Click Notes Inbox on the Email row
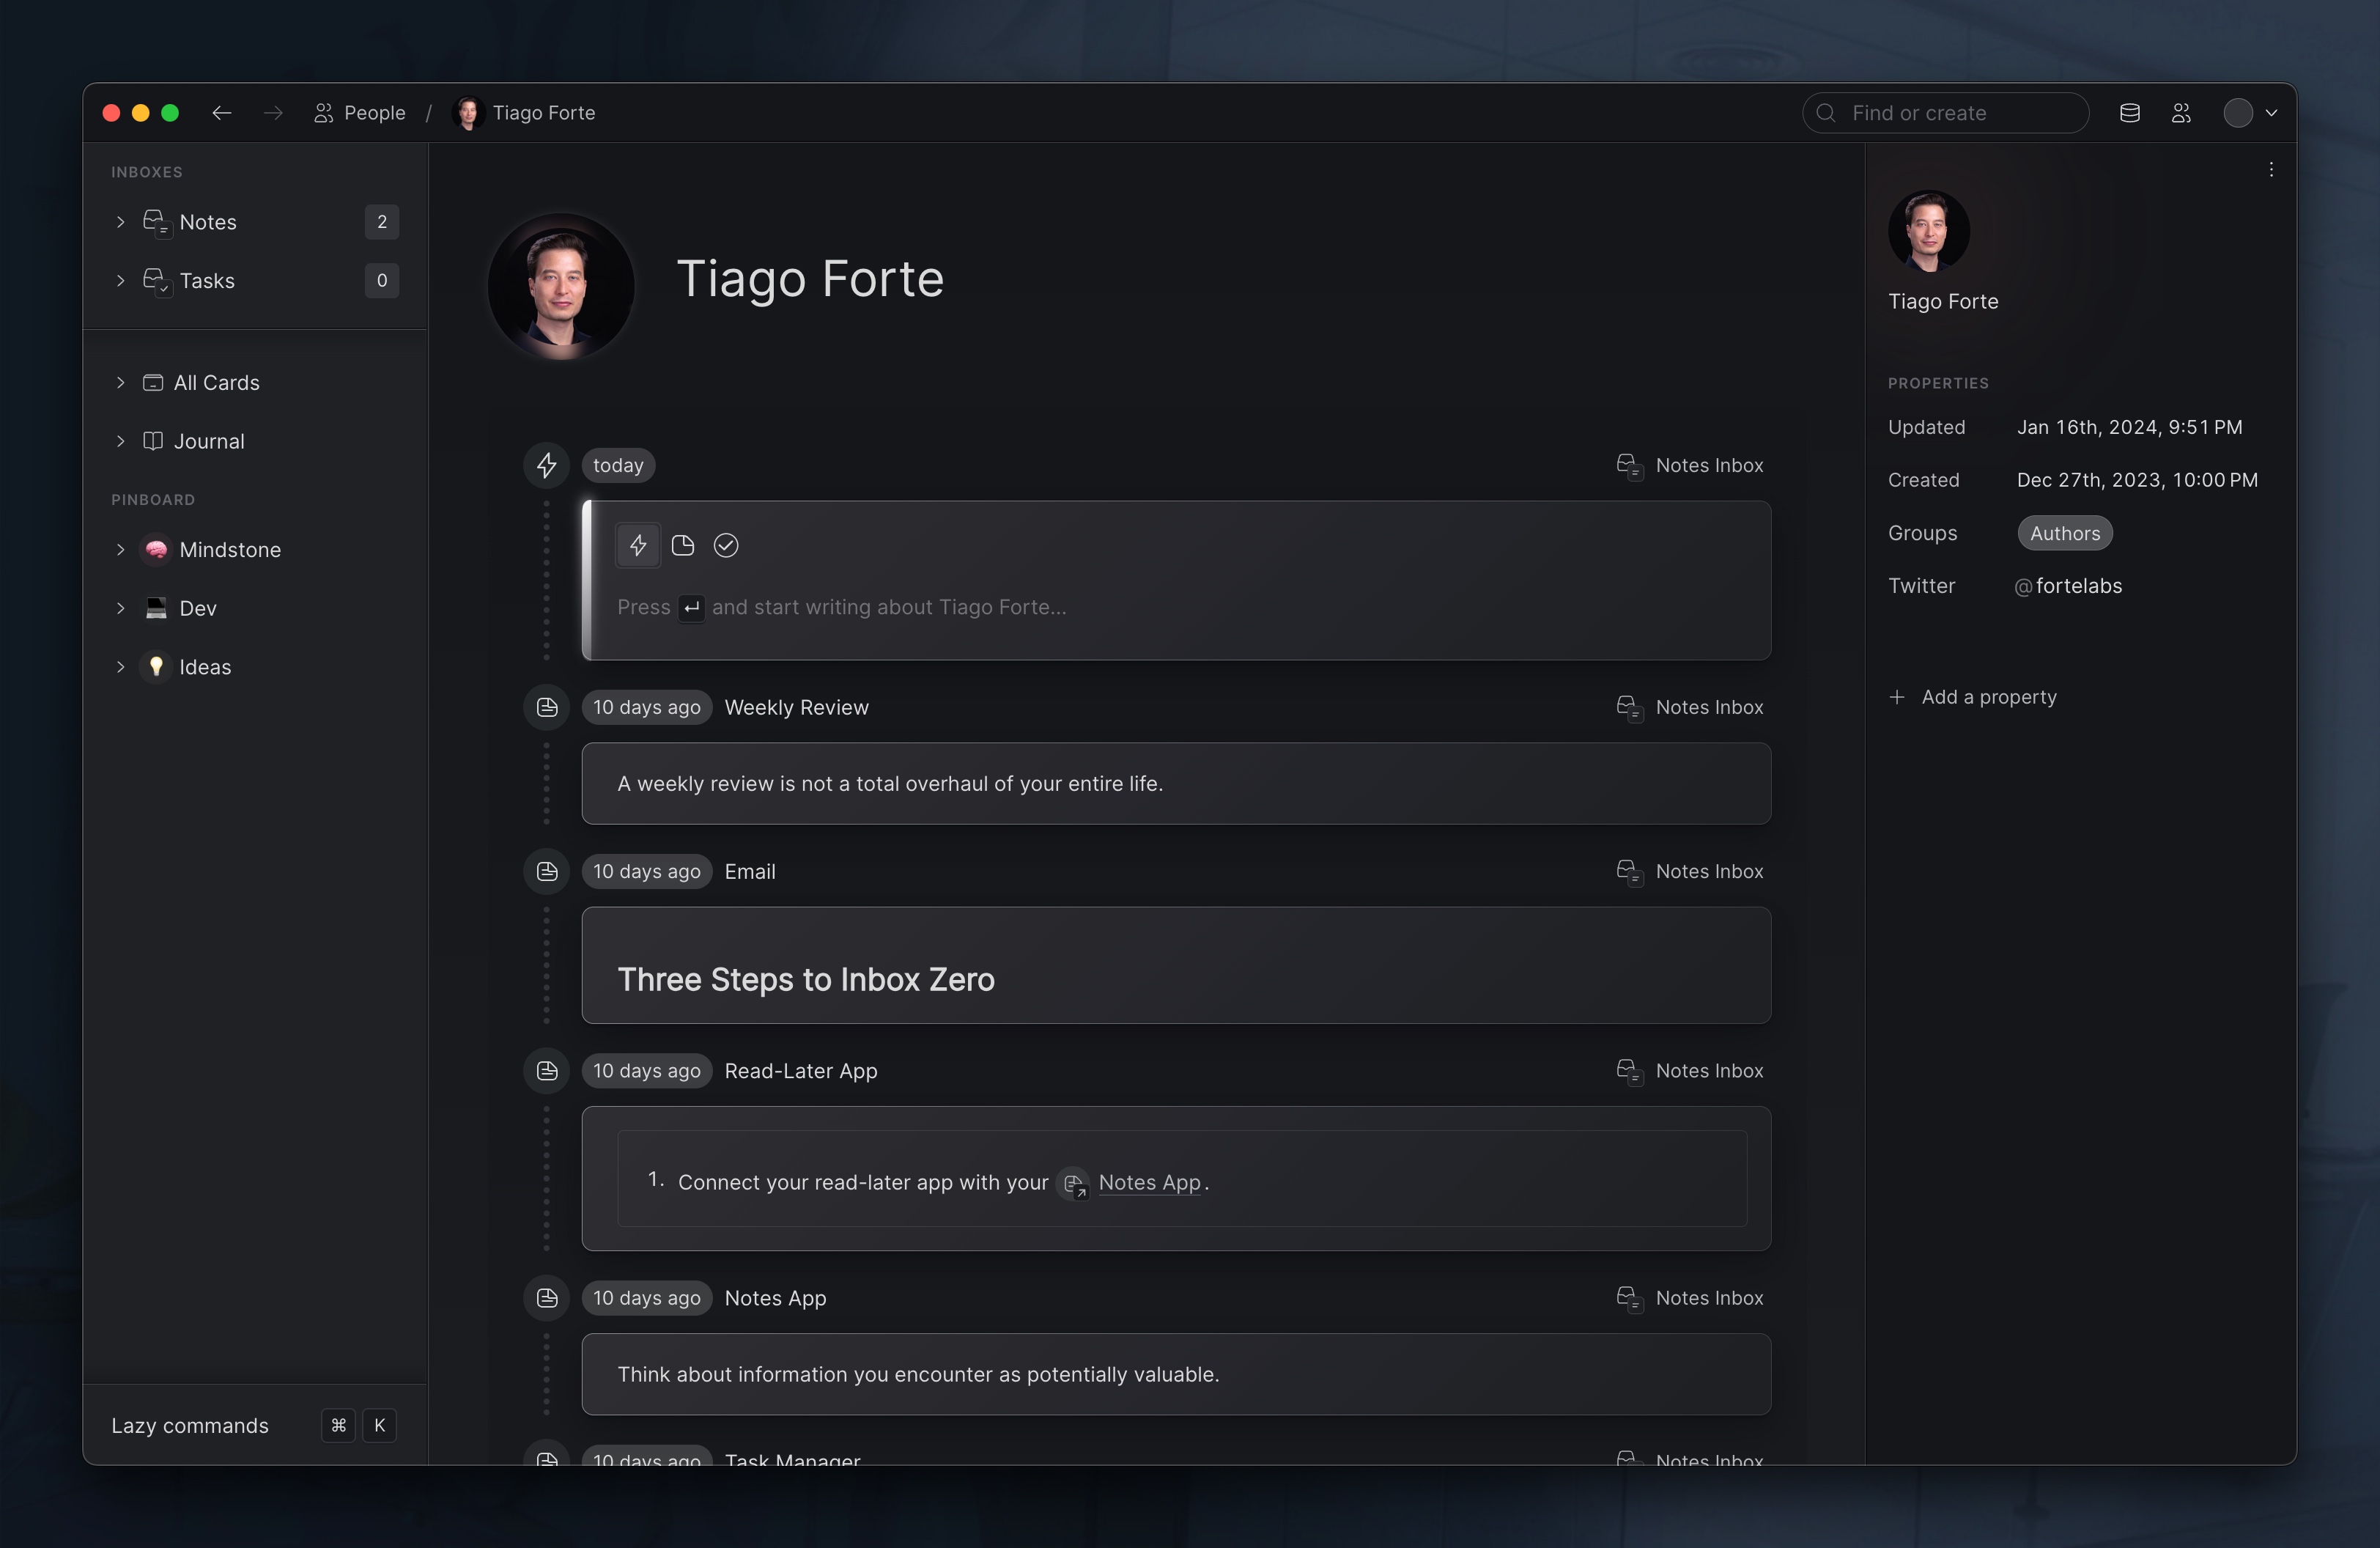The width and height of the screenshot is (2380, 1548). [1689, 871]
